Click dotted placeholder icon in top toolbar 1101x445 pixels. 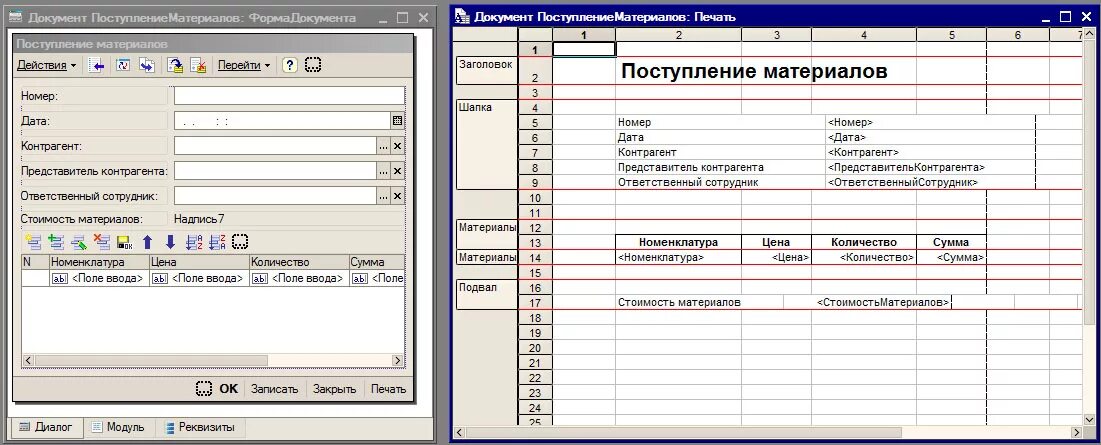[x=313, y=65]
